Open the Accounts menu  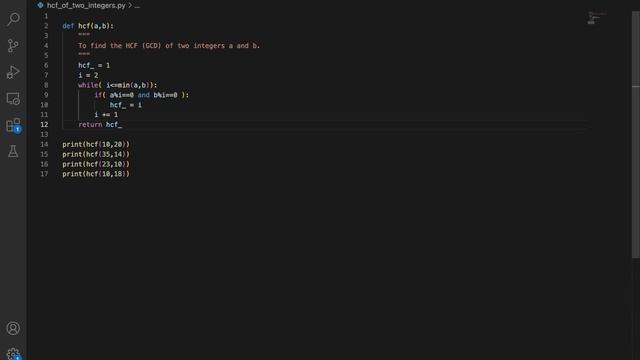pyautogui.click(x=13, y=328)
